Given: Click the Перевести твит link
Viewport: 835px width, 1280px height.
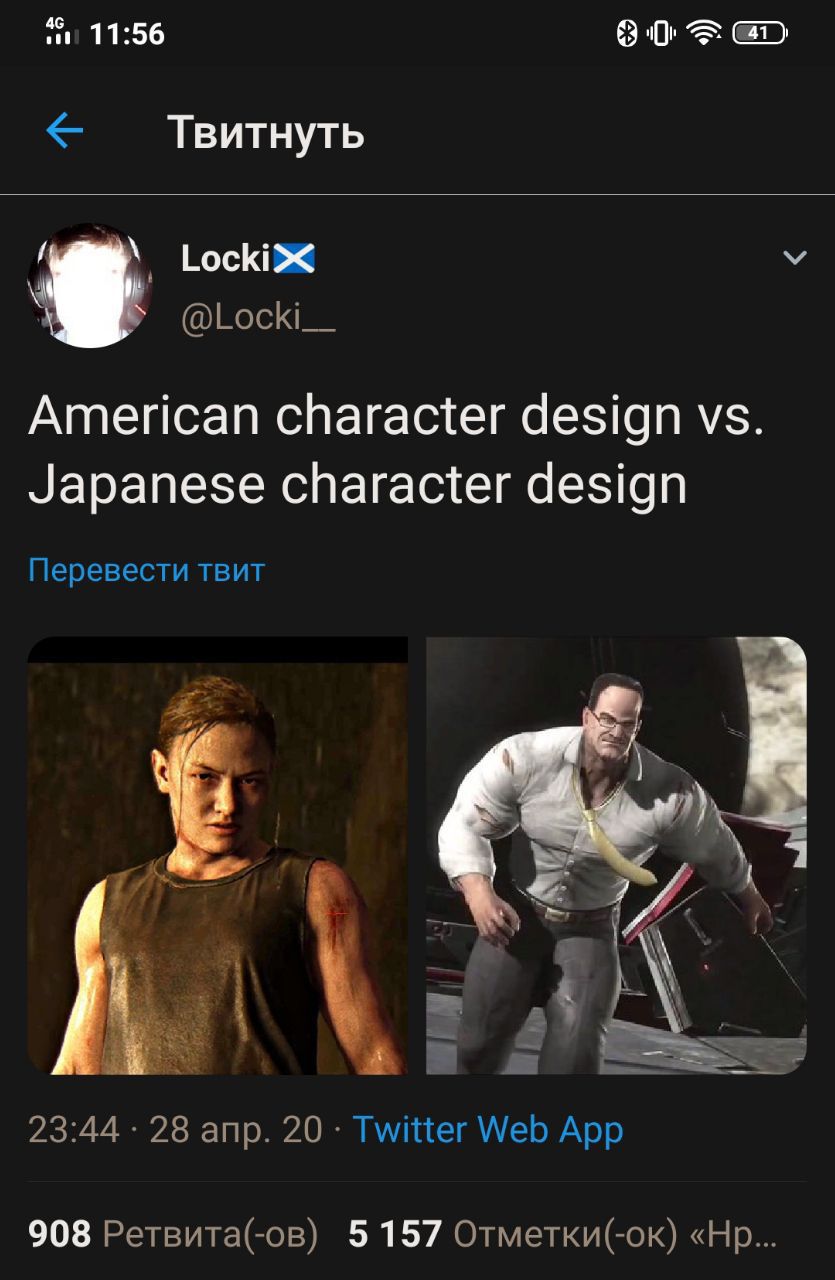Looking at the screenshot, I should 146,570.
